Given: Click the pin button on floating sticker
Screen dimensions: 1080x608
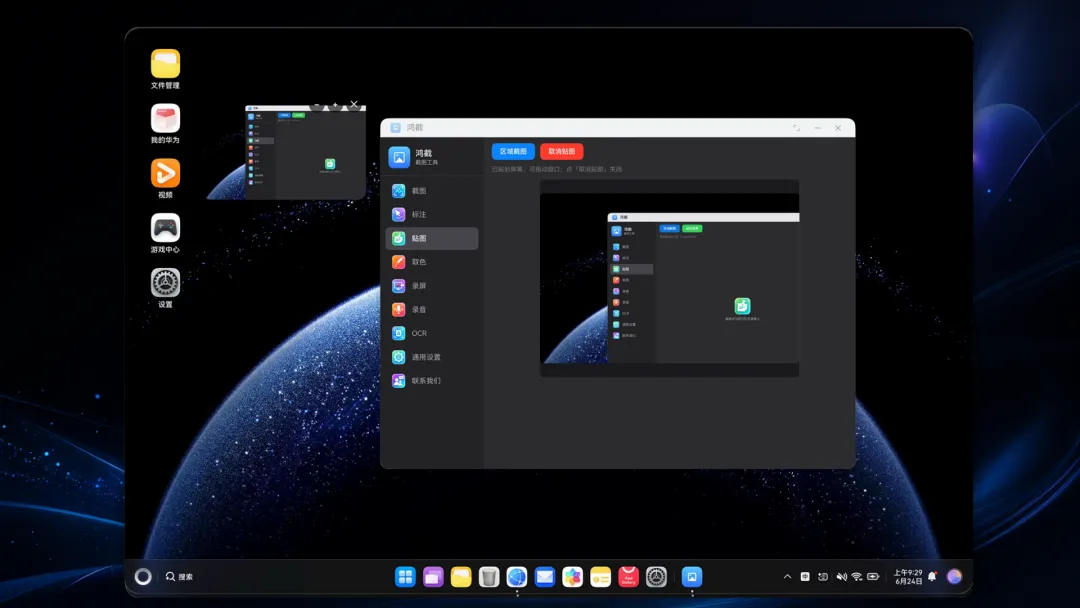Looking at the screenshot, I should point(335,105).
